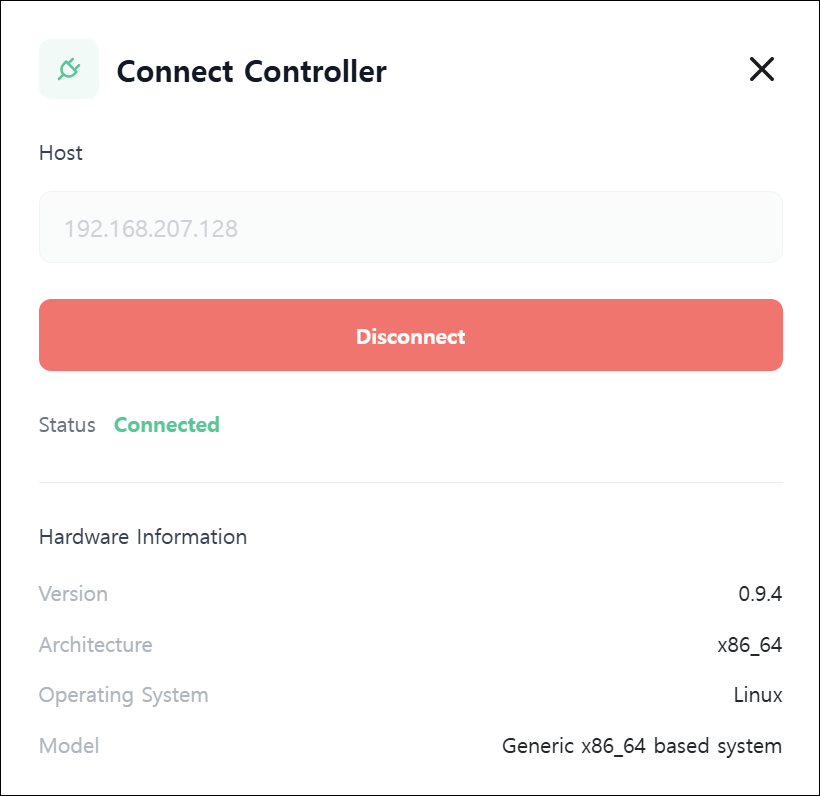Viewport: 820px width, 796px height.
Task: Click the Model label
Action: click(x=69, y=746)
